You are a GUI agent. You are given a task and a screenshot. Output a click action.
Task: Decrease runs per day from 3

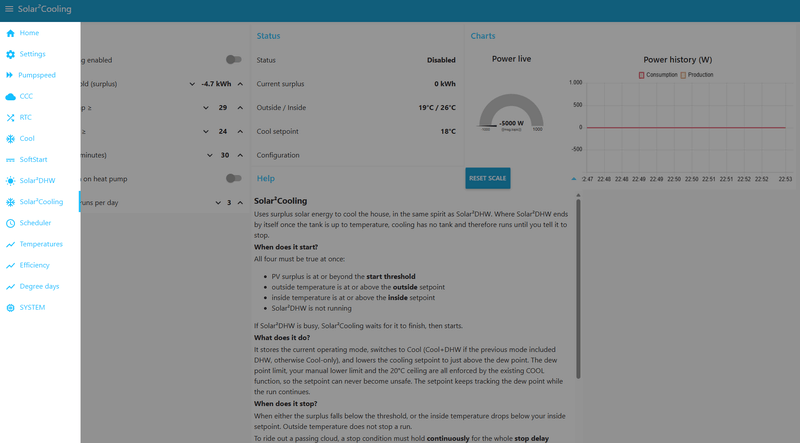click(x=218, y=203)
